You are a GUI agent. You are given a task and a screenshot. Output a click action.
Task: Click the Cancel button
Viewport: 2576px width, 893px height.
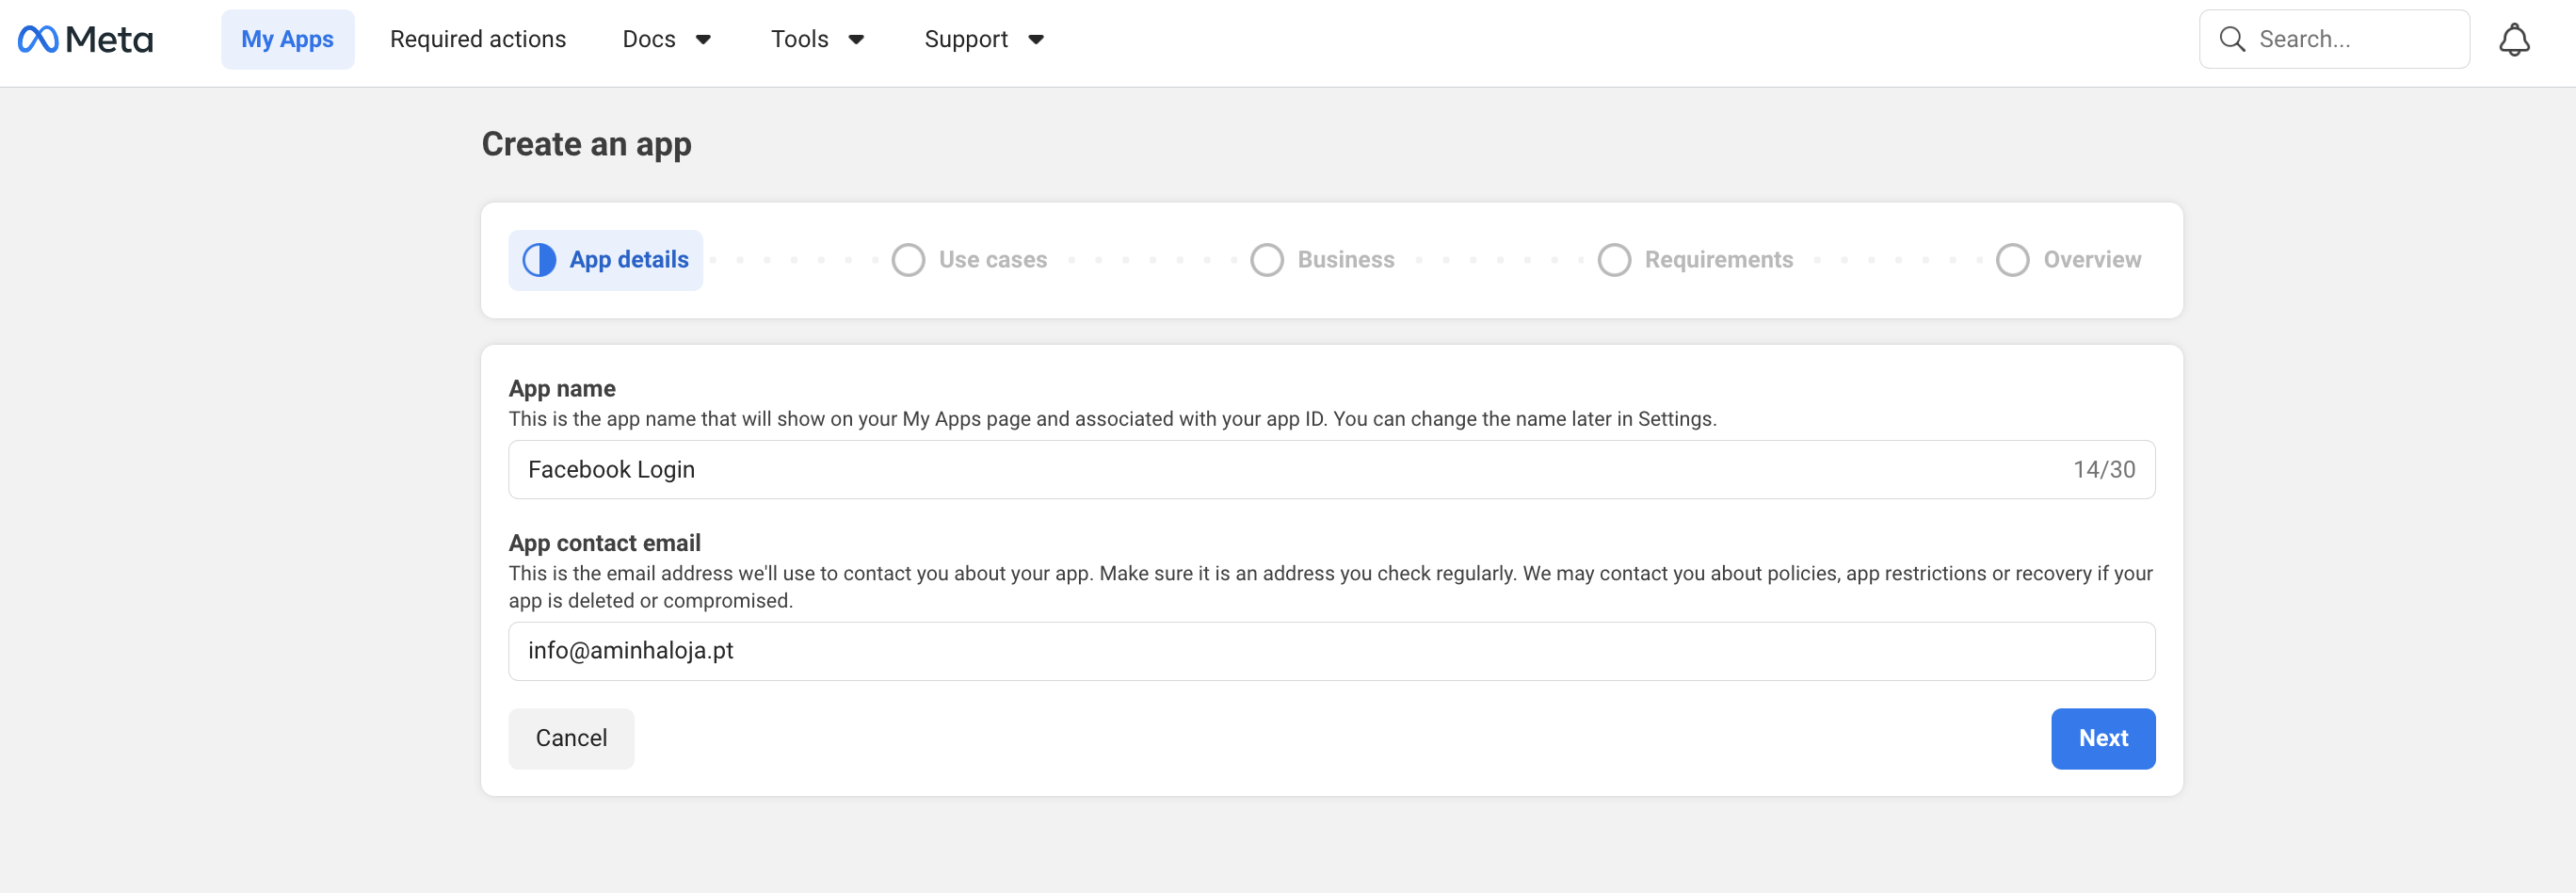(x=571, y=738)
